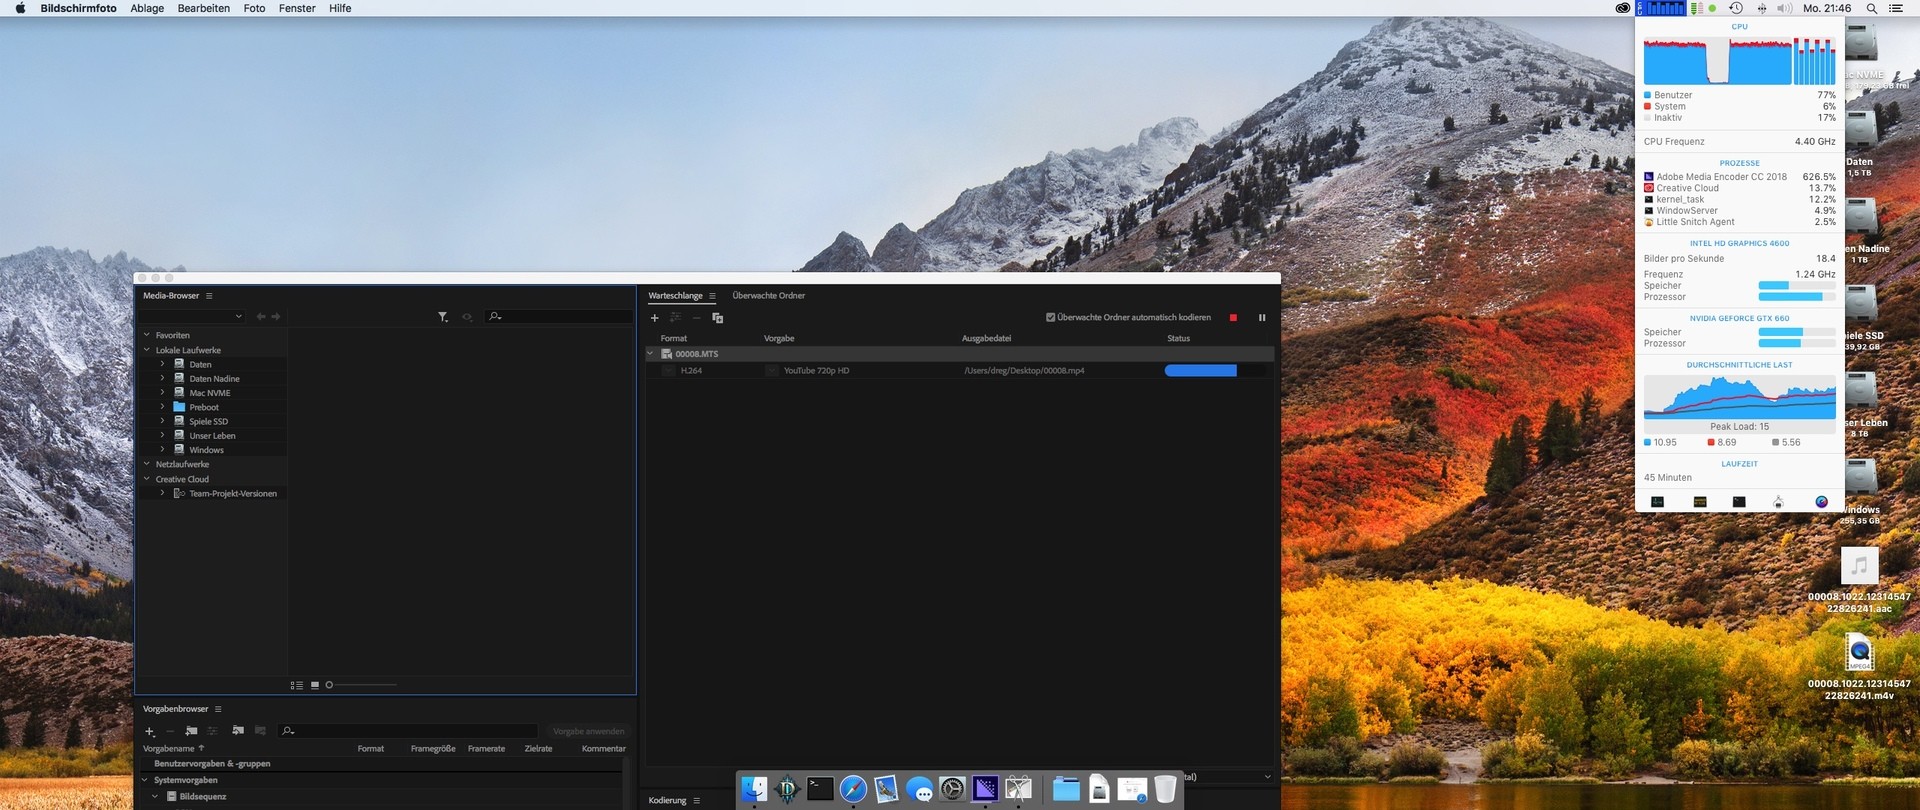Stop the queue with the red button

tap(1233, 318)
